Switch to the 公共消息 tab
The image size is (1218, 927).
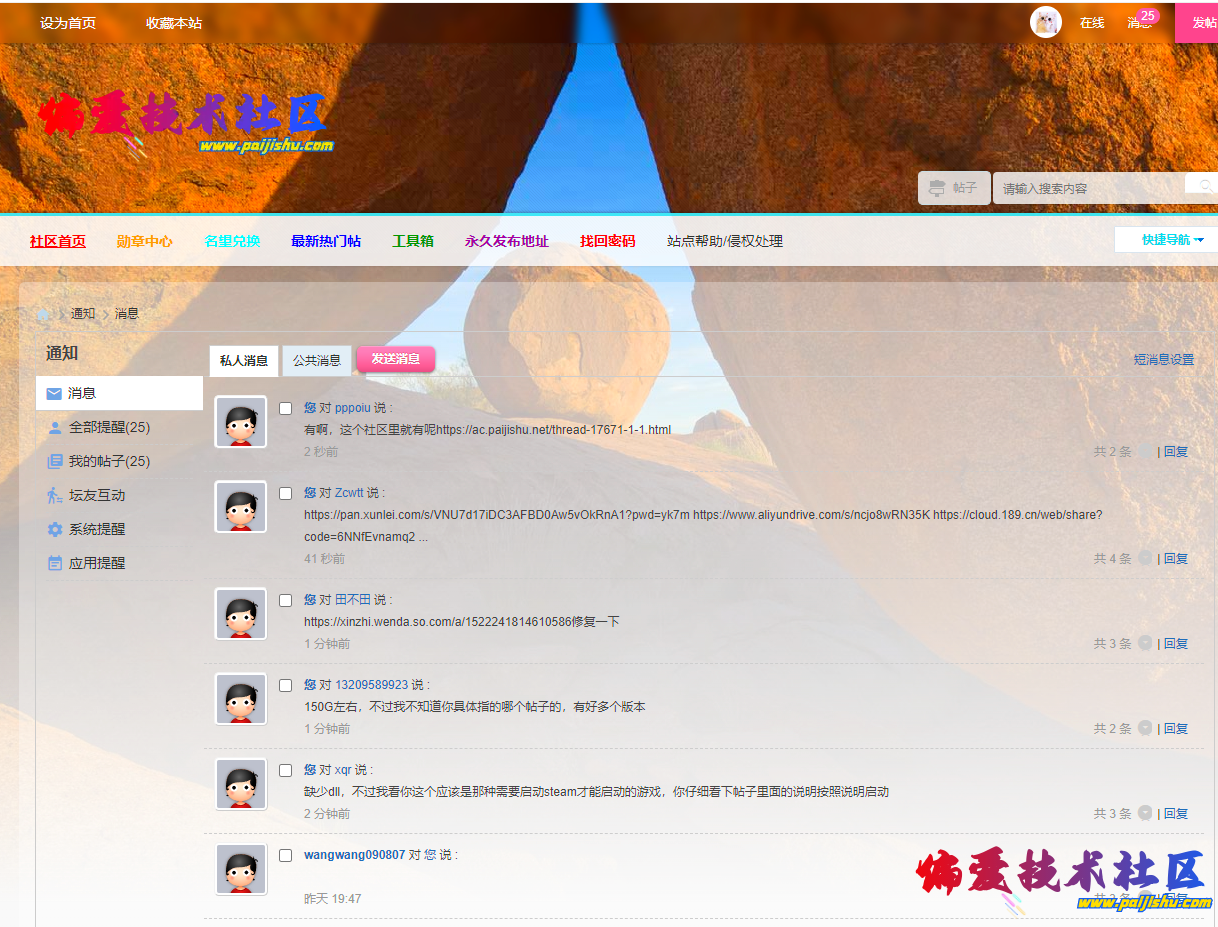(x=317, y=361)
